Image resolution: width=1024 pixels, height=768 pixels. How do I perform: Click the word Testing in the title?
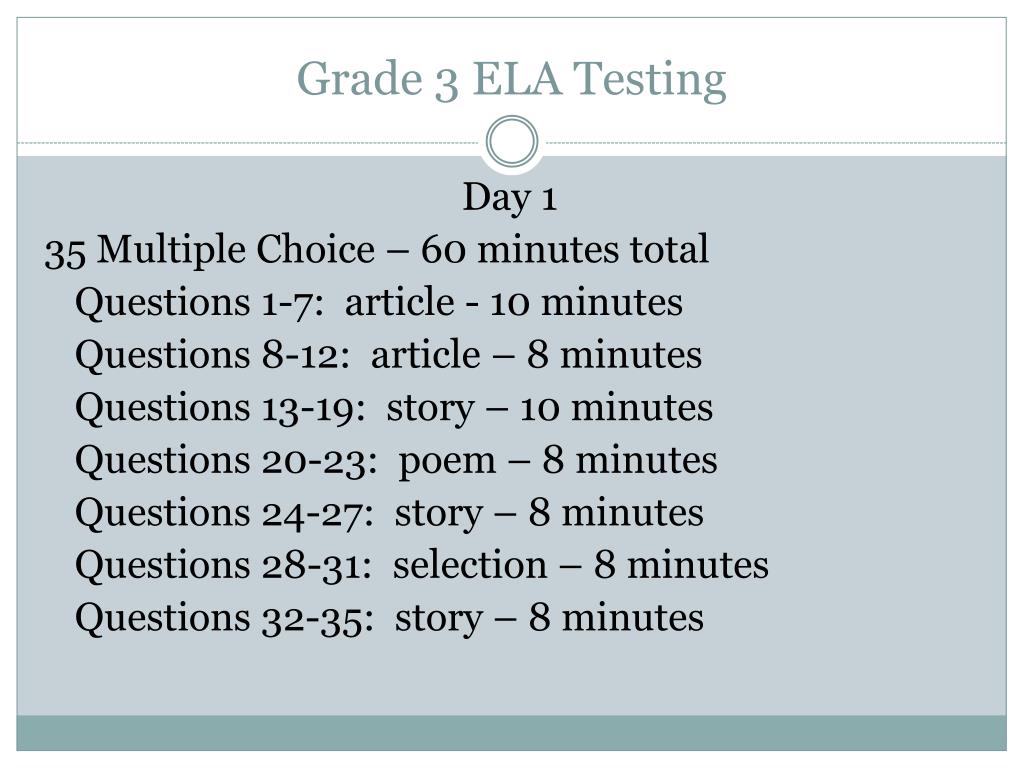point(650,80)
